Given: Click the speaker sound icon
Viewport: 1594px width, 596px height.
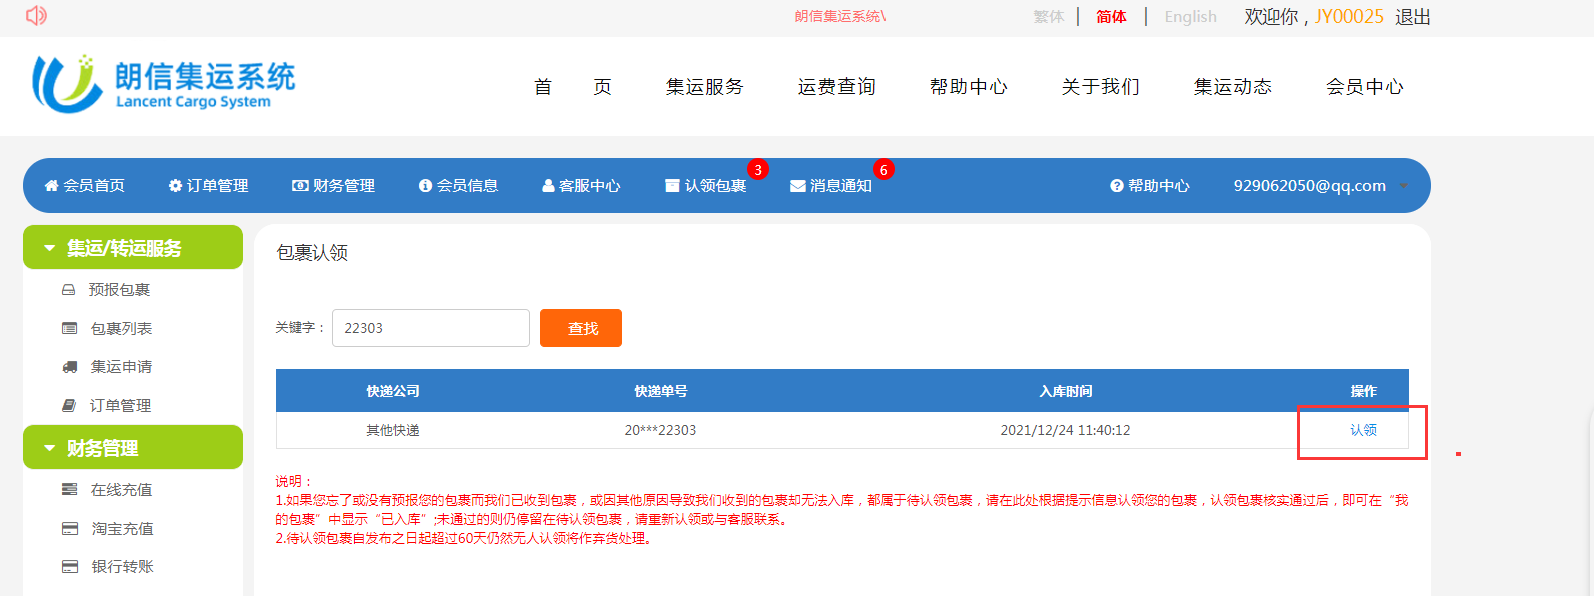Looking at the screenshot, I should pos(36,15).
